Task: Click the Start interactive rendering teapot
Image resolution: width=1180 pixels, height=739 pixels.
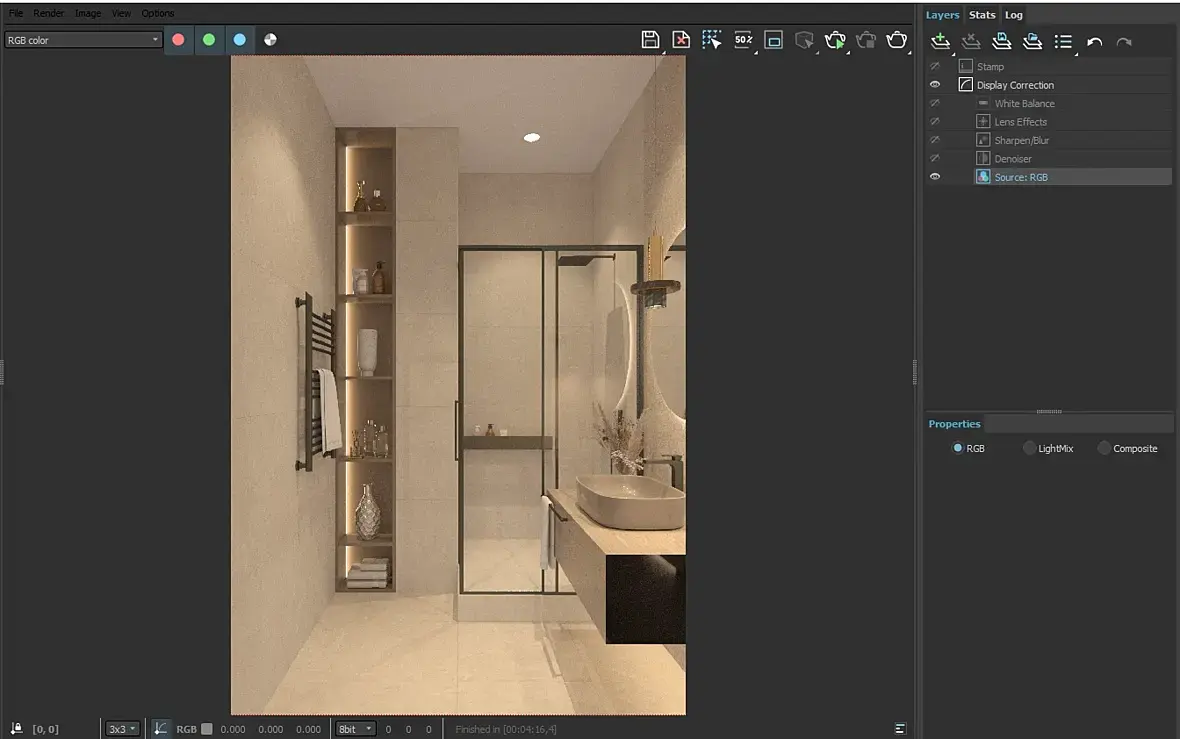Action: click(x=835, y=40)
